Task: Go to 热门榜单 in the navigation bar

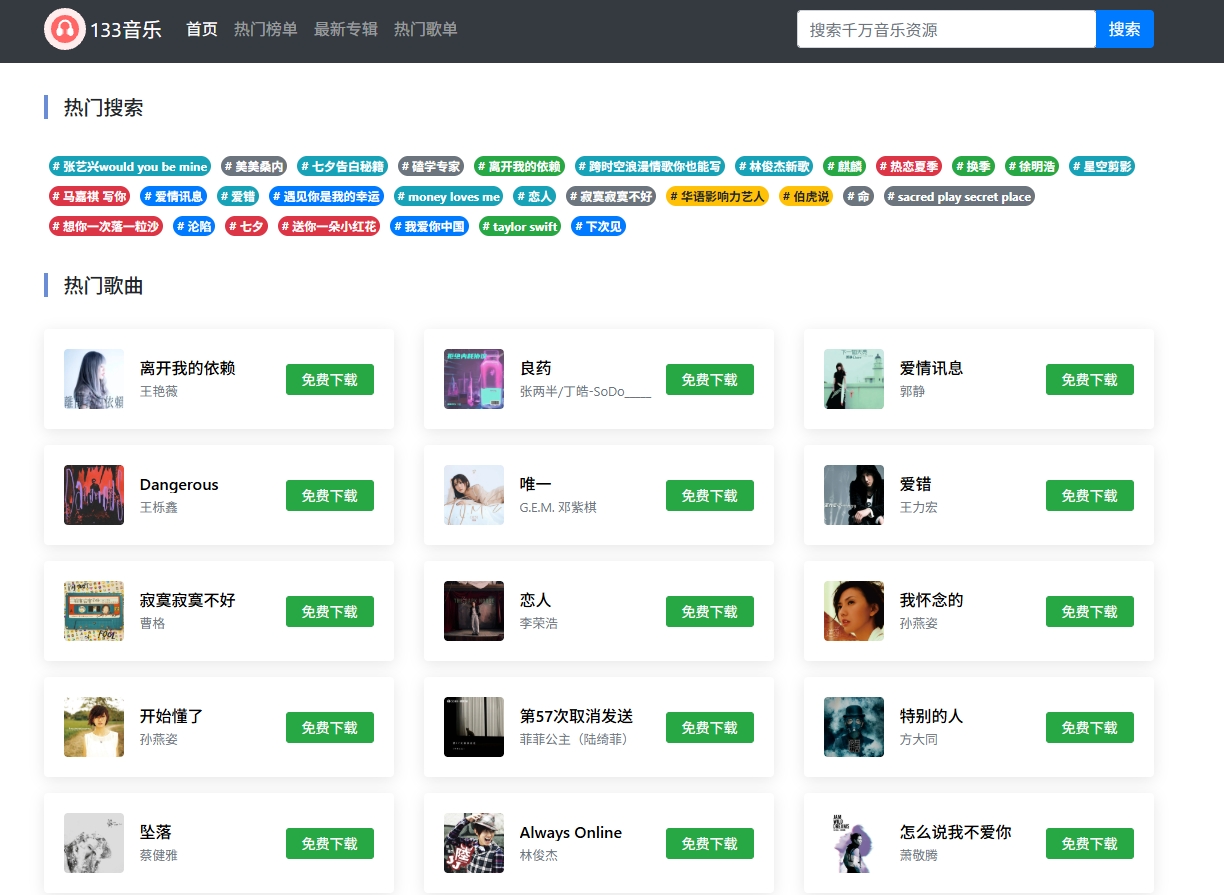Action: [x=266, y=29]
